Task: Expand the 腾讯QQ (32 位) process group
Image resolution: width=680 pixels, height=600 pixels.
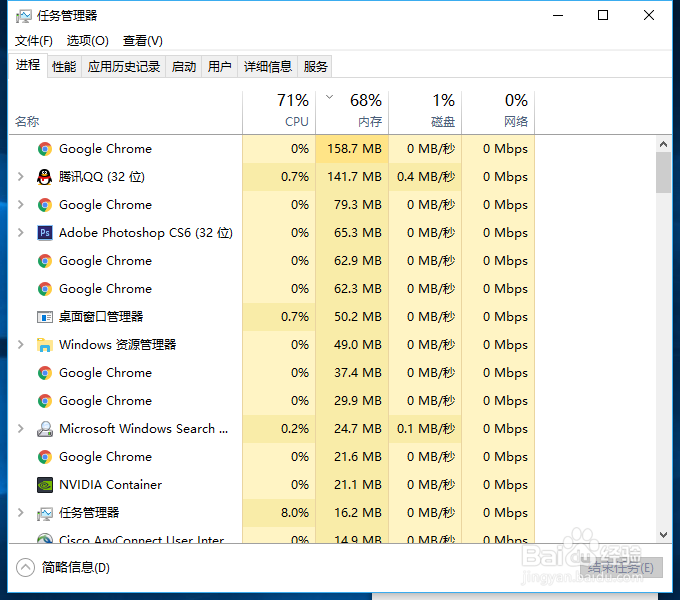Action: coord(20,176)
